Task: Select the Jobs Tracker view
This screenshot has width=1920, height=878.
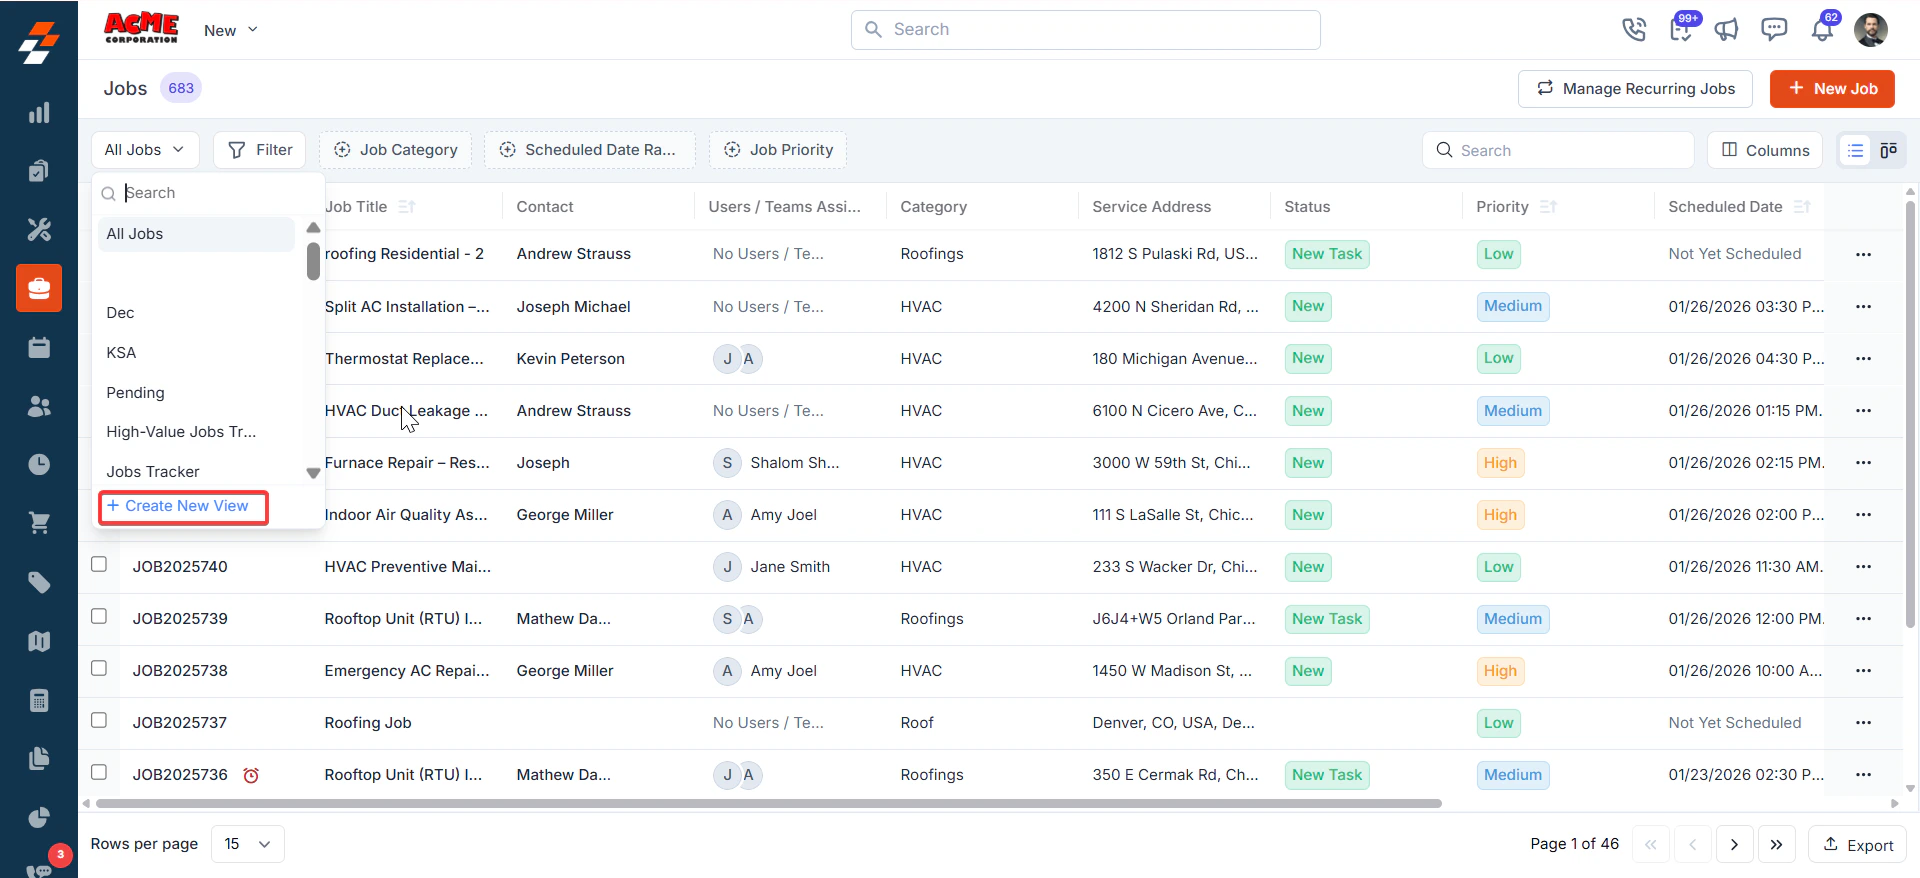Action: point(197,472)
